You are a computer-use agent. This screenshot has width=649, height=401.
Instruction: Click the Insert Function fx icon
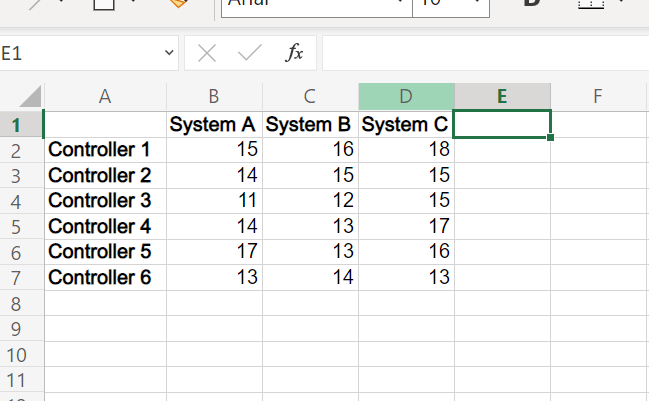(294, 53)
